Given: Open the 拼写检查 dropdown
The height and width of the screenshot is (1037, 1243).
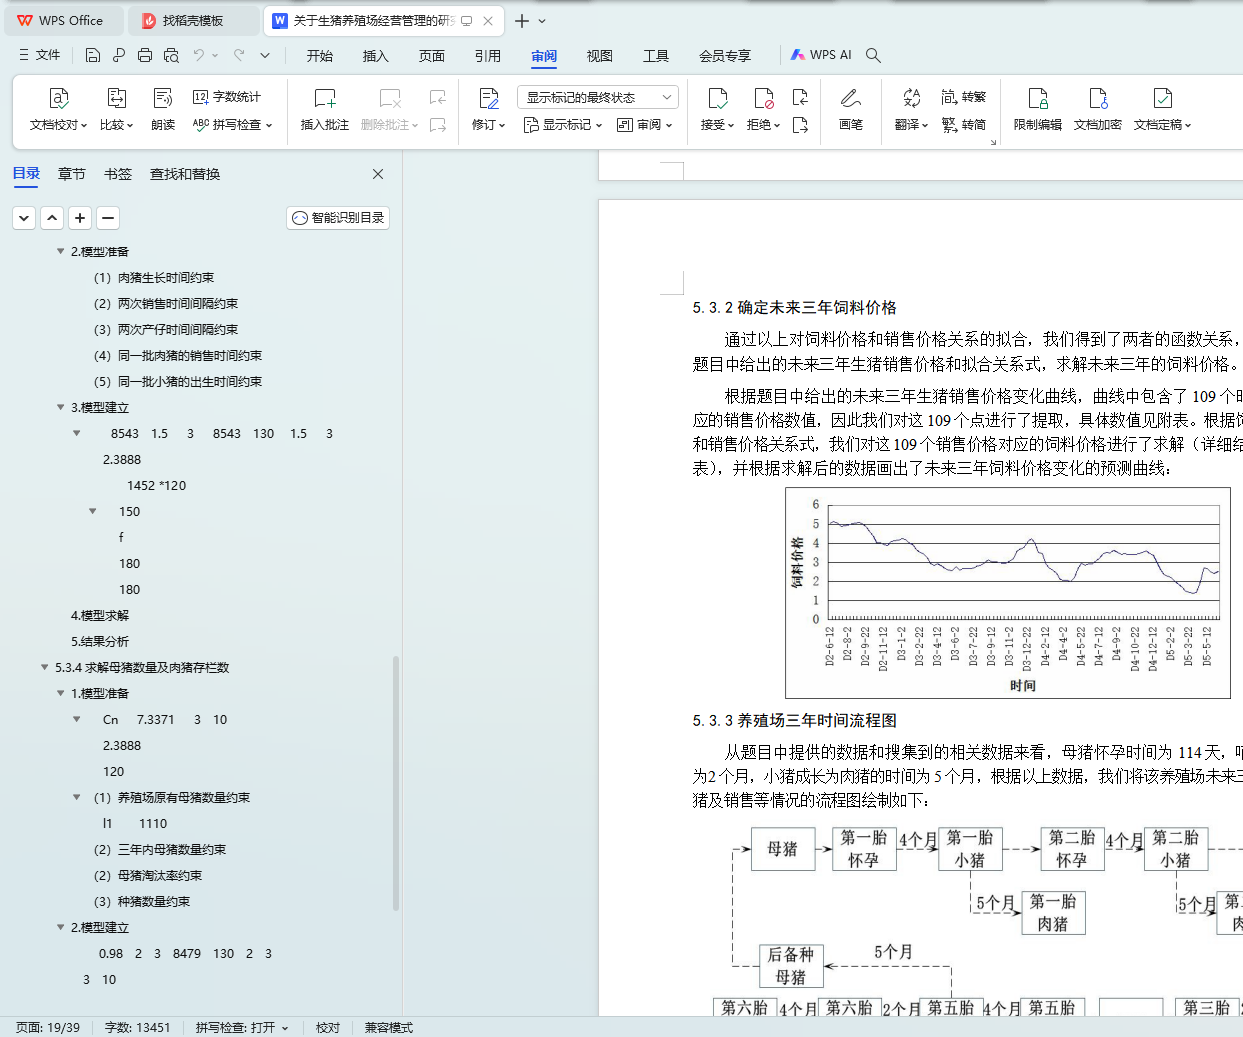Looking at the screenshot, I should pyautogui.click(x=232, y=125).
